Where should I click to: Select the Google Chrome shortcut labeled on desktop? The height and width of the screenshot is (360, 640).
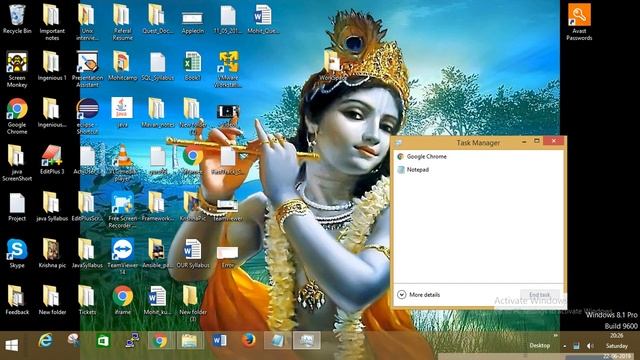[x=17, y=116]
